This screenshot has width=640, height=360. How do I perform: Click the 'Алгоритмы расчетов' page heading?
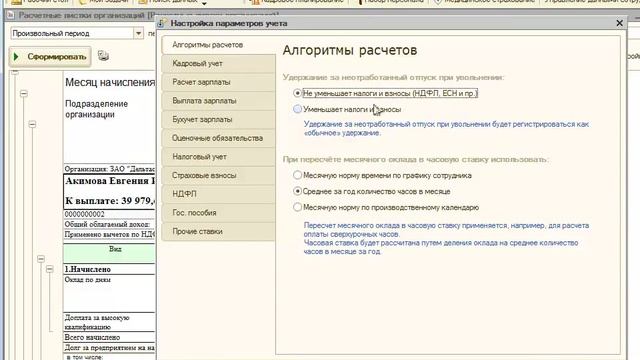[350, 51]
